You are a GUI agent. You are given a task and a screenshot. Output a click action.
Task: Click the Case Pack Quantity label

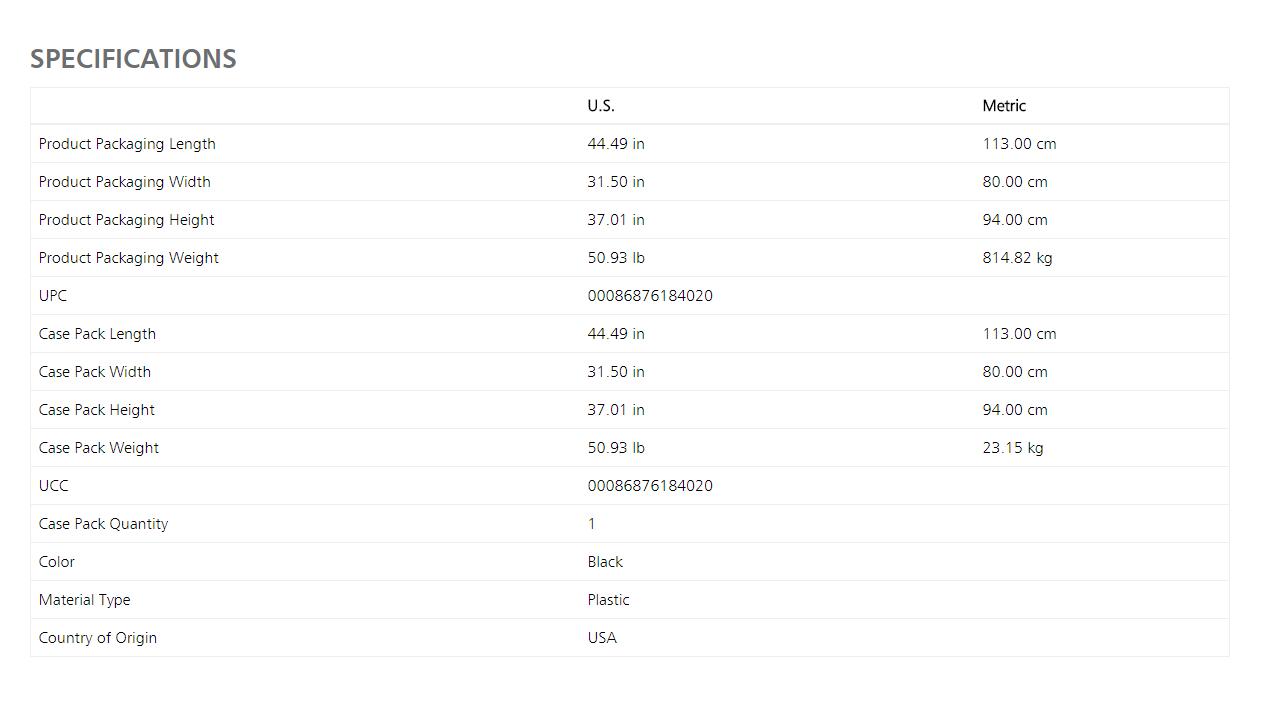[103, 524]
